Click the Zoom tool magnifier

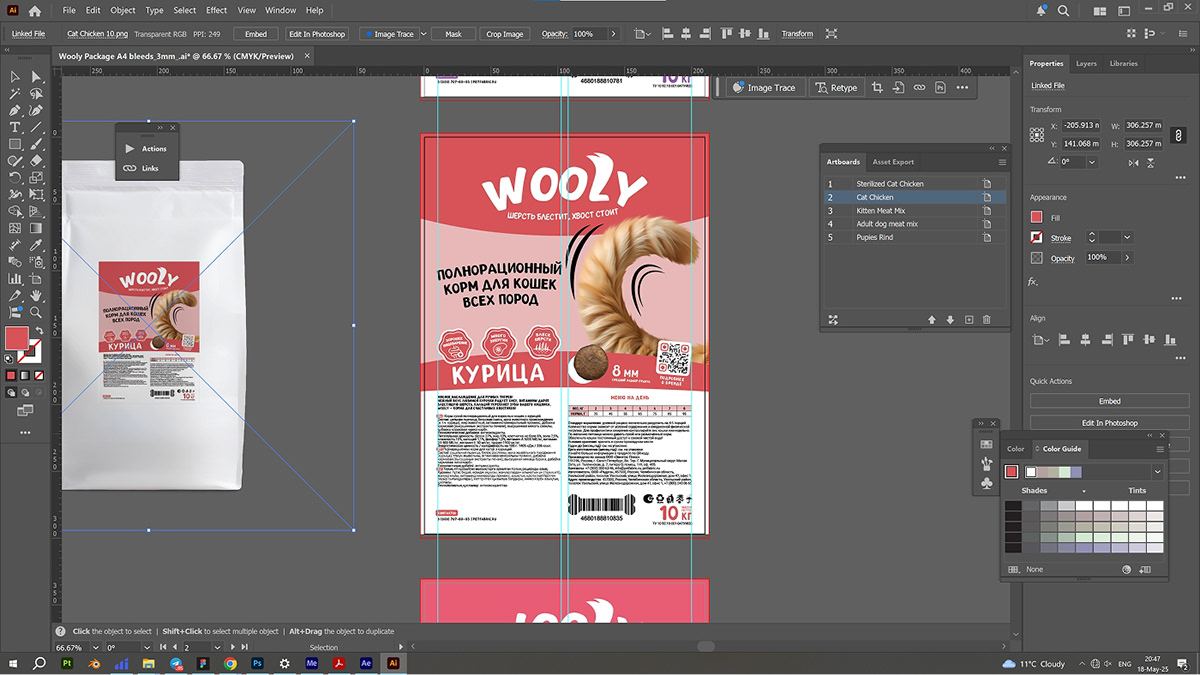tap(36, 313)
